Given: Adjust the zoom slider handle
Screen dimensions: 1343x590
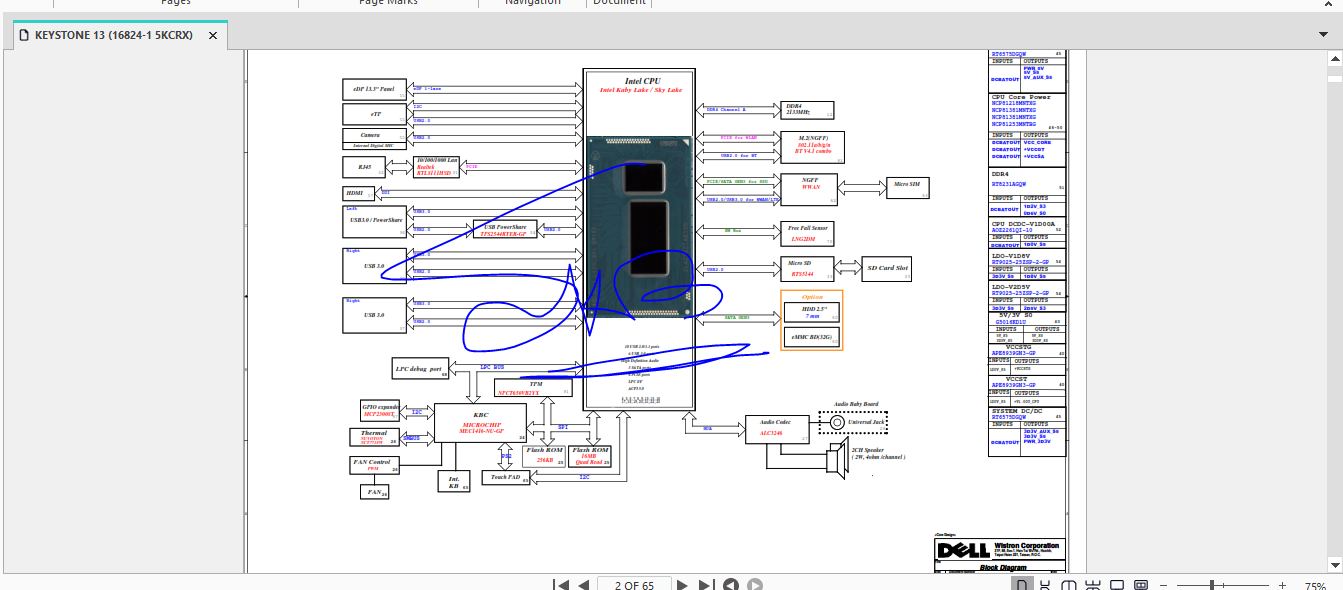Looking at the screenshot, I should click(x=1212, y=585).
